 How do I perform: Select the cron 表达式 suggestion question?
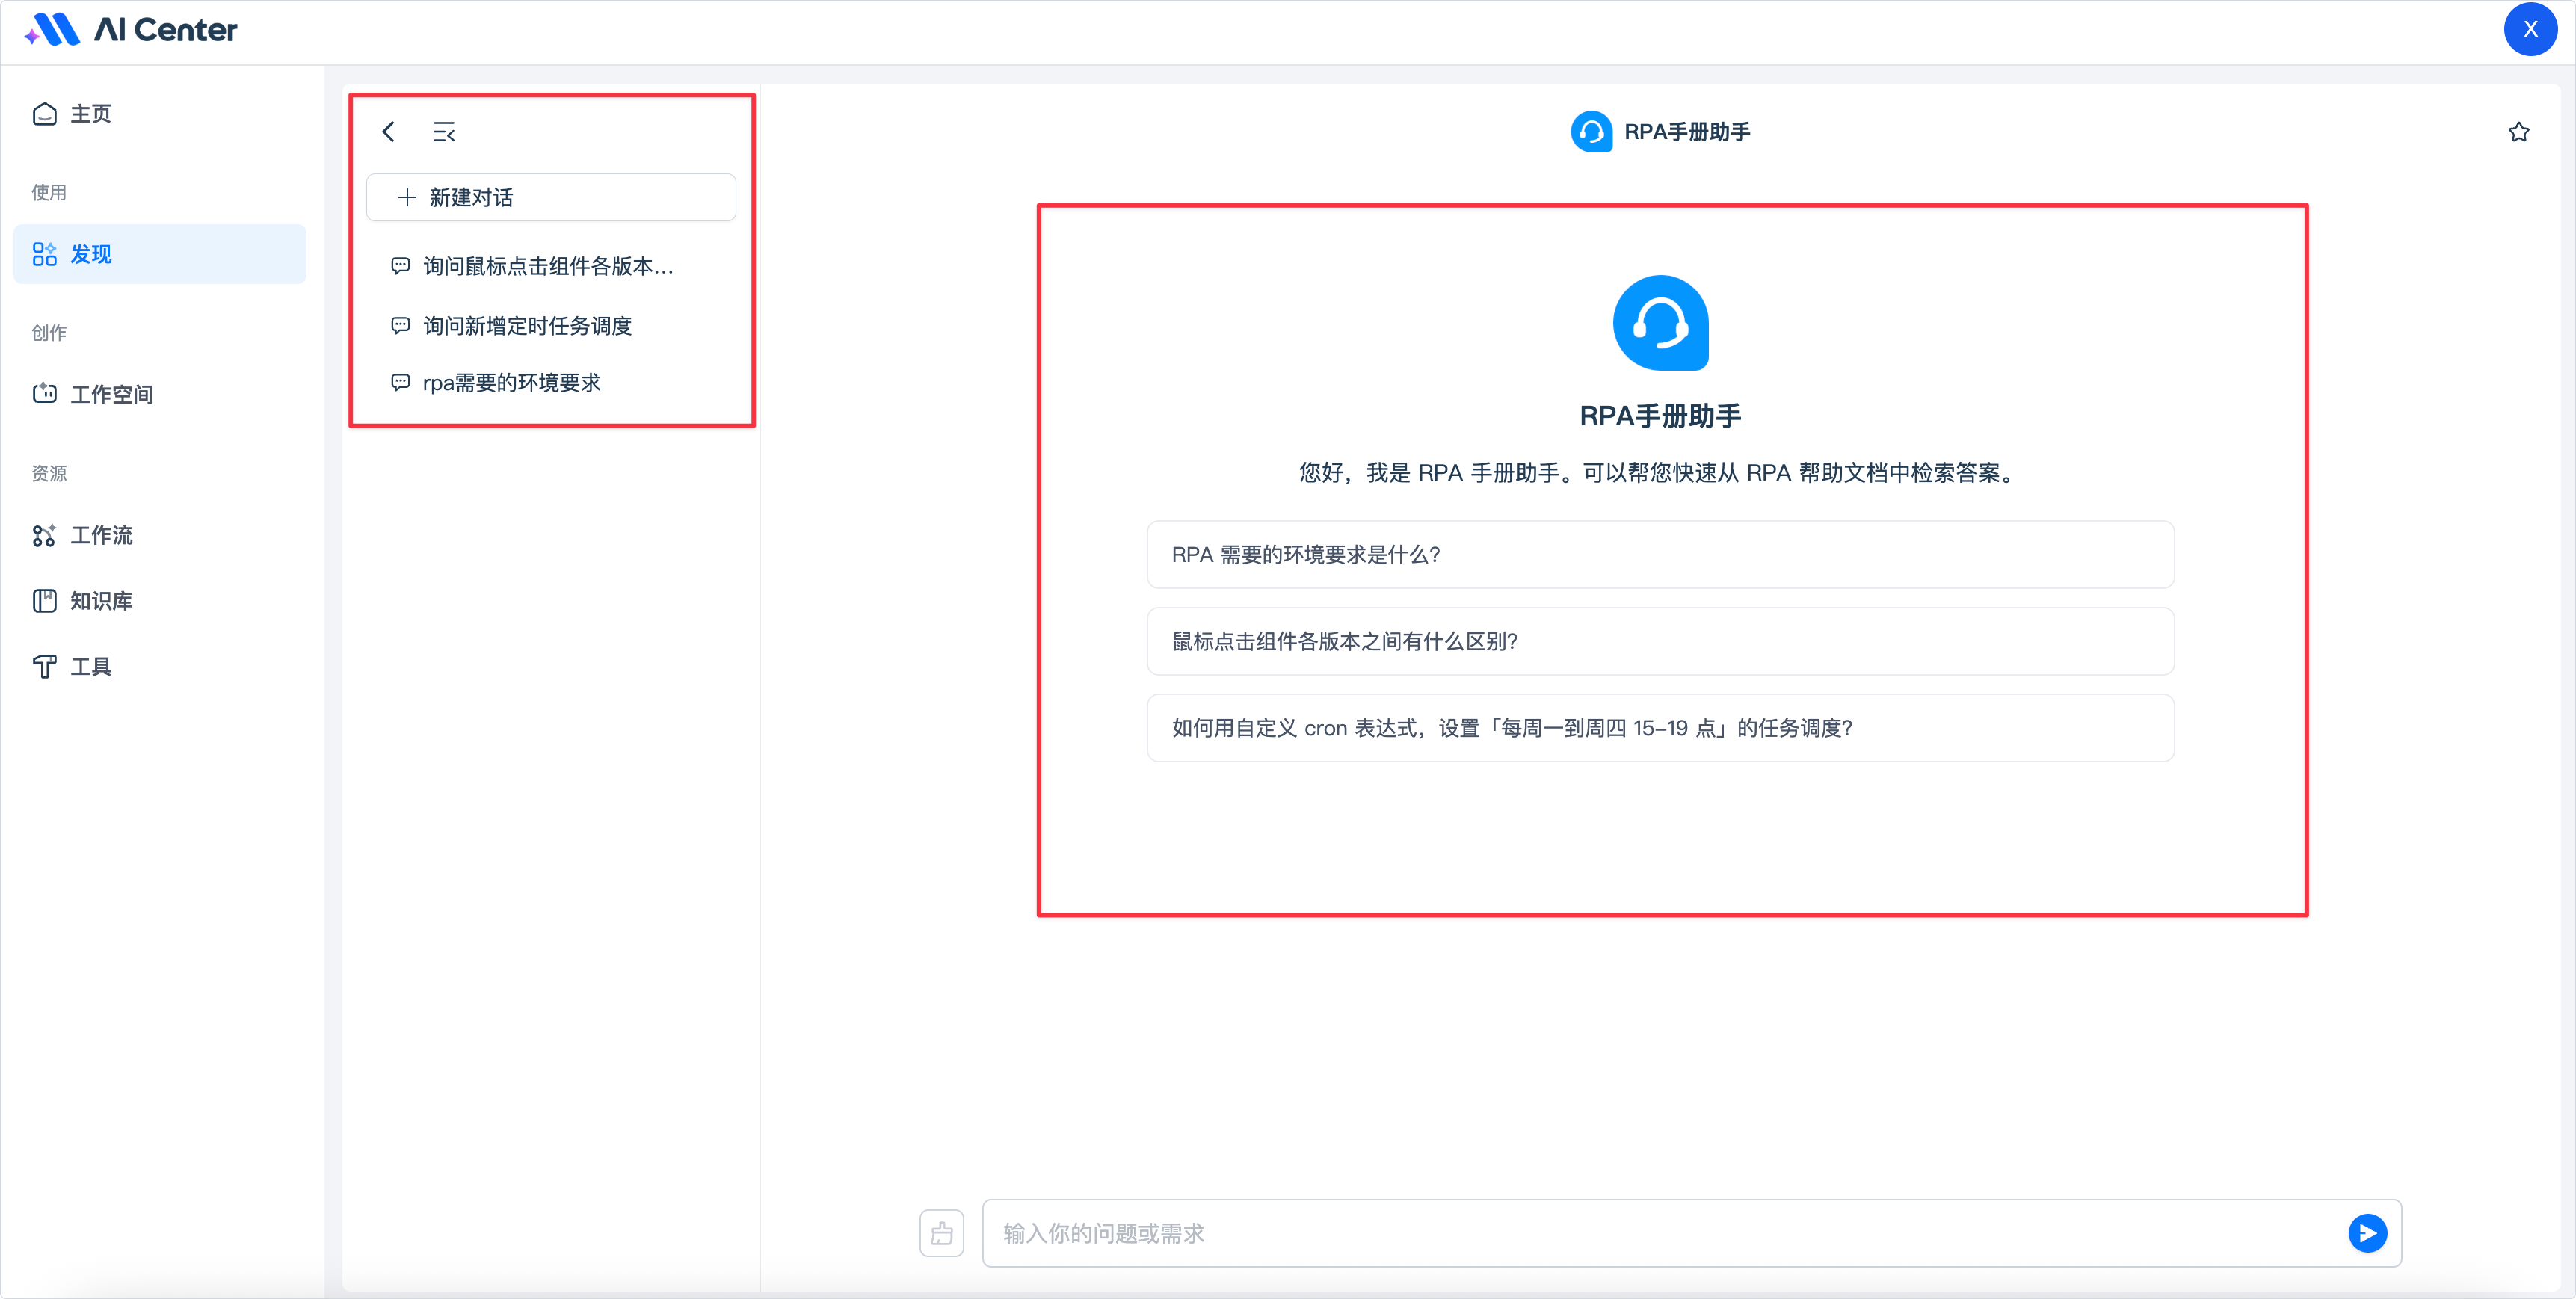(x=1660, y=728)
